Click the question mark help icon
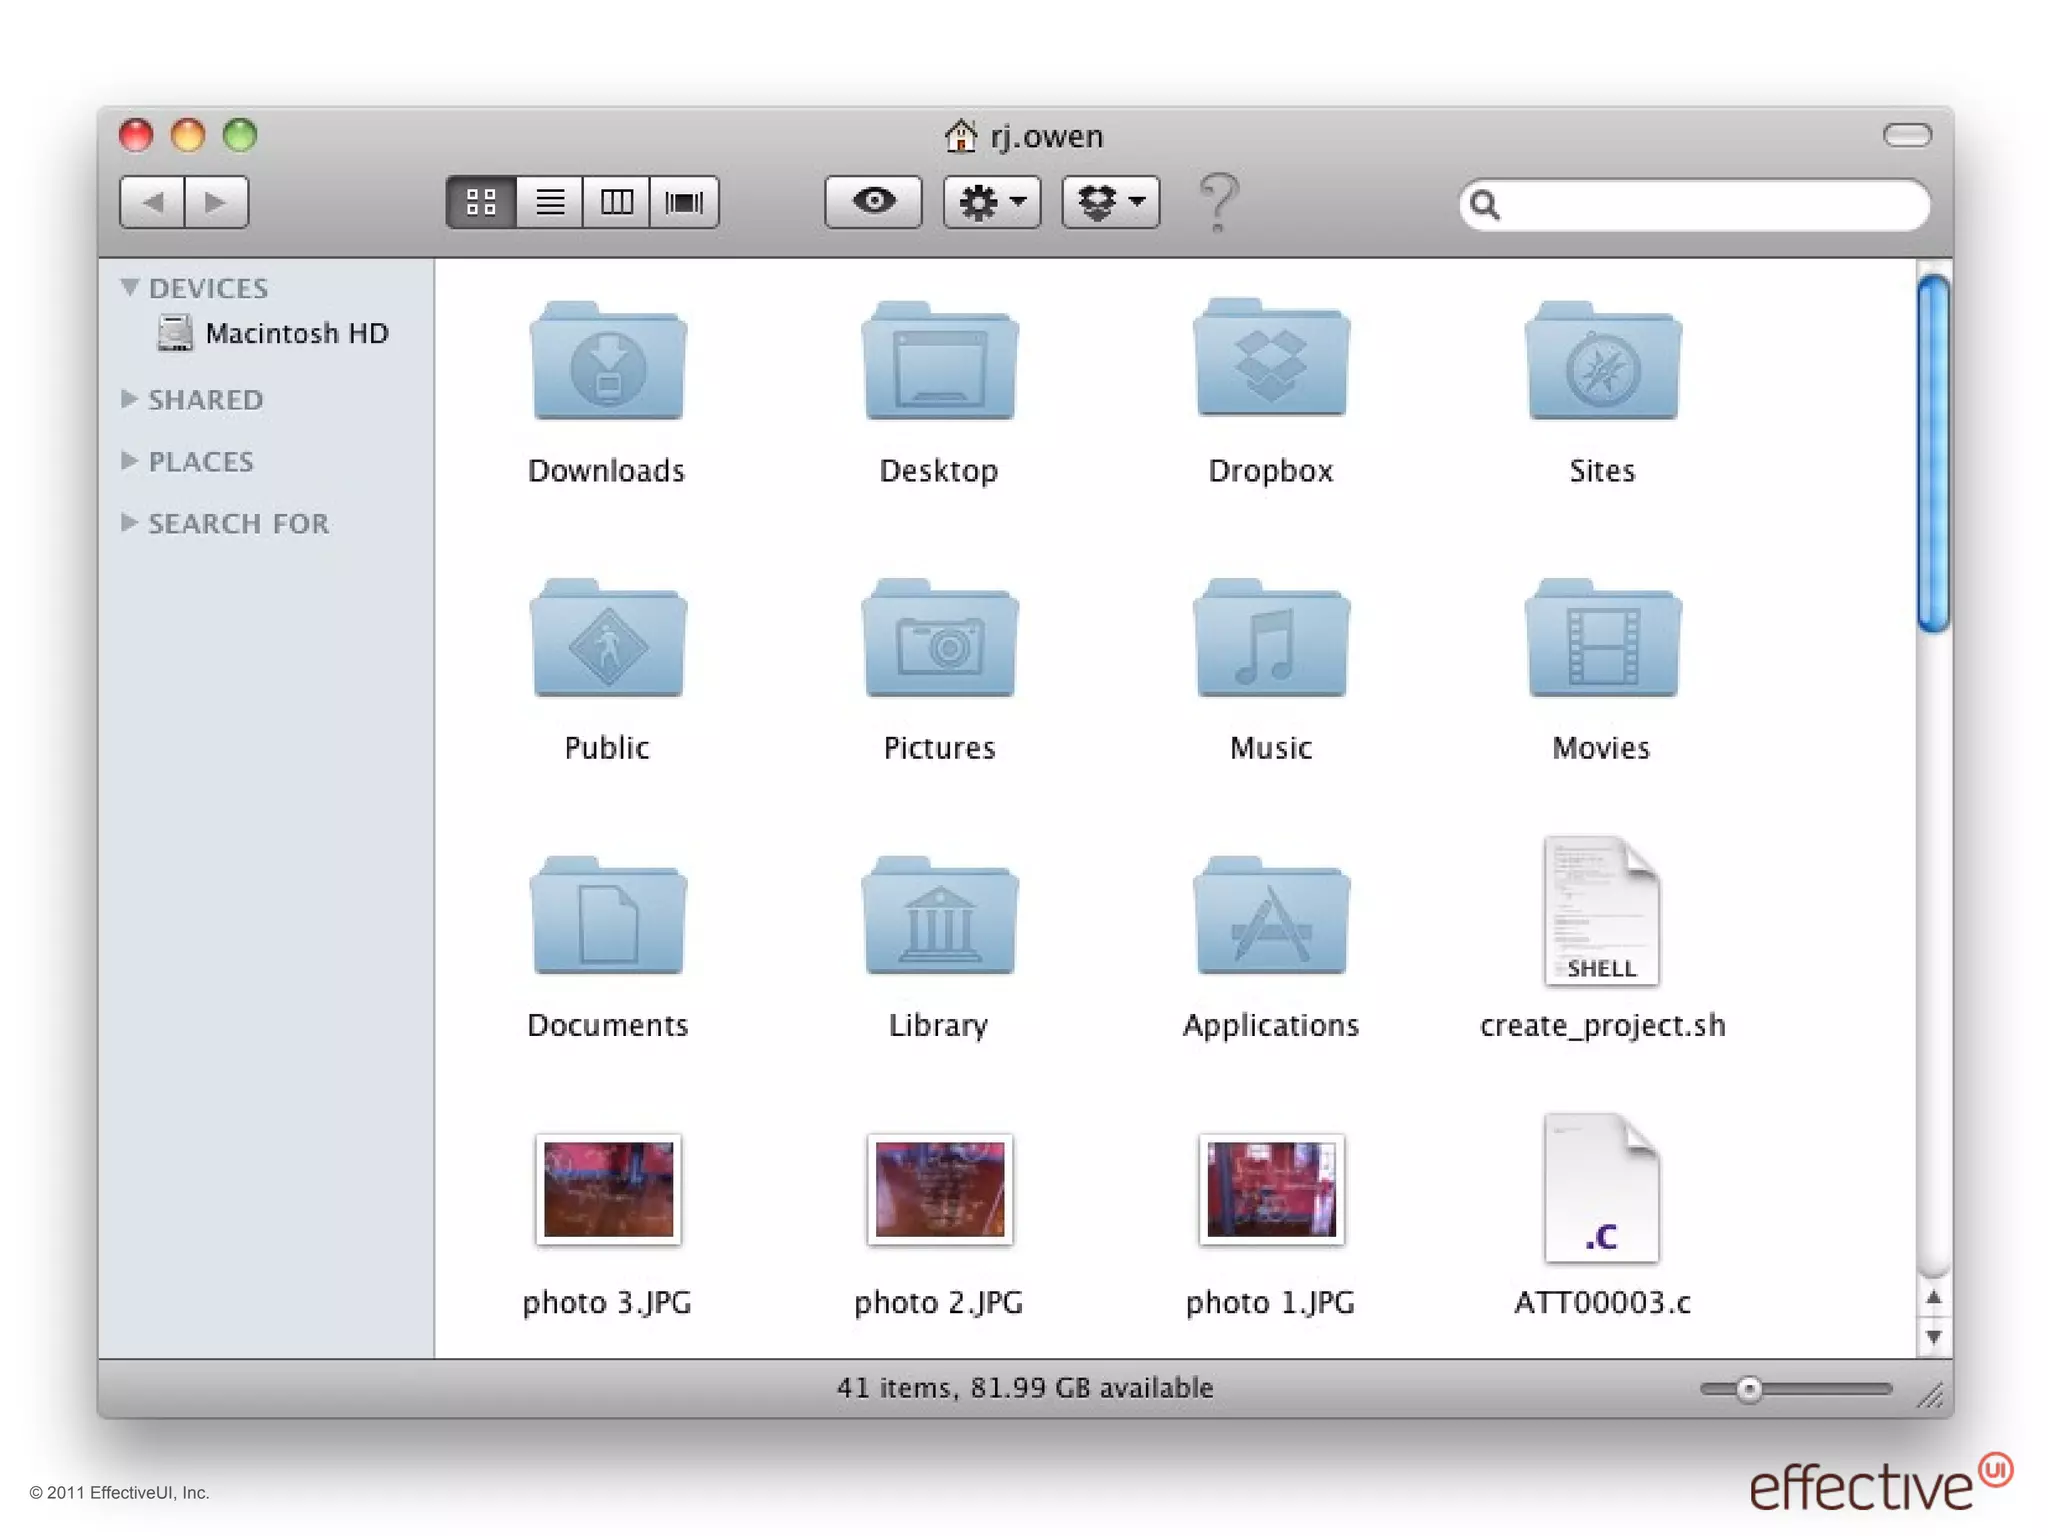 pyautogui.click(x=1218, y=202)
